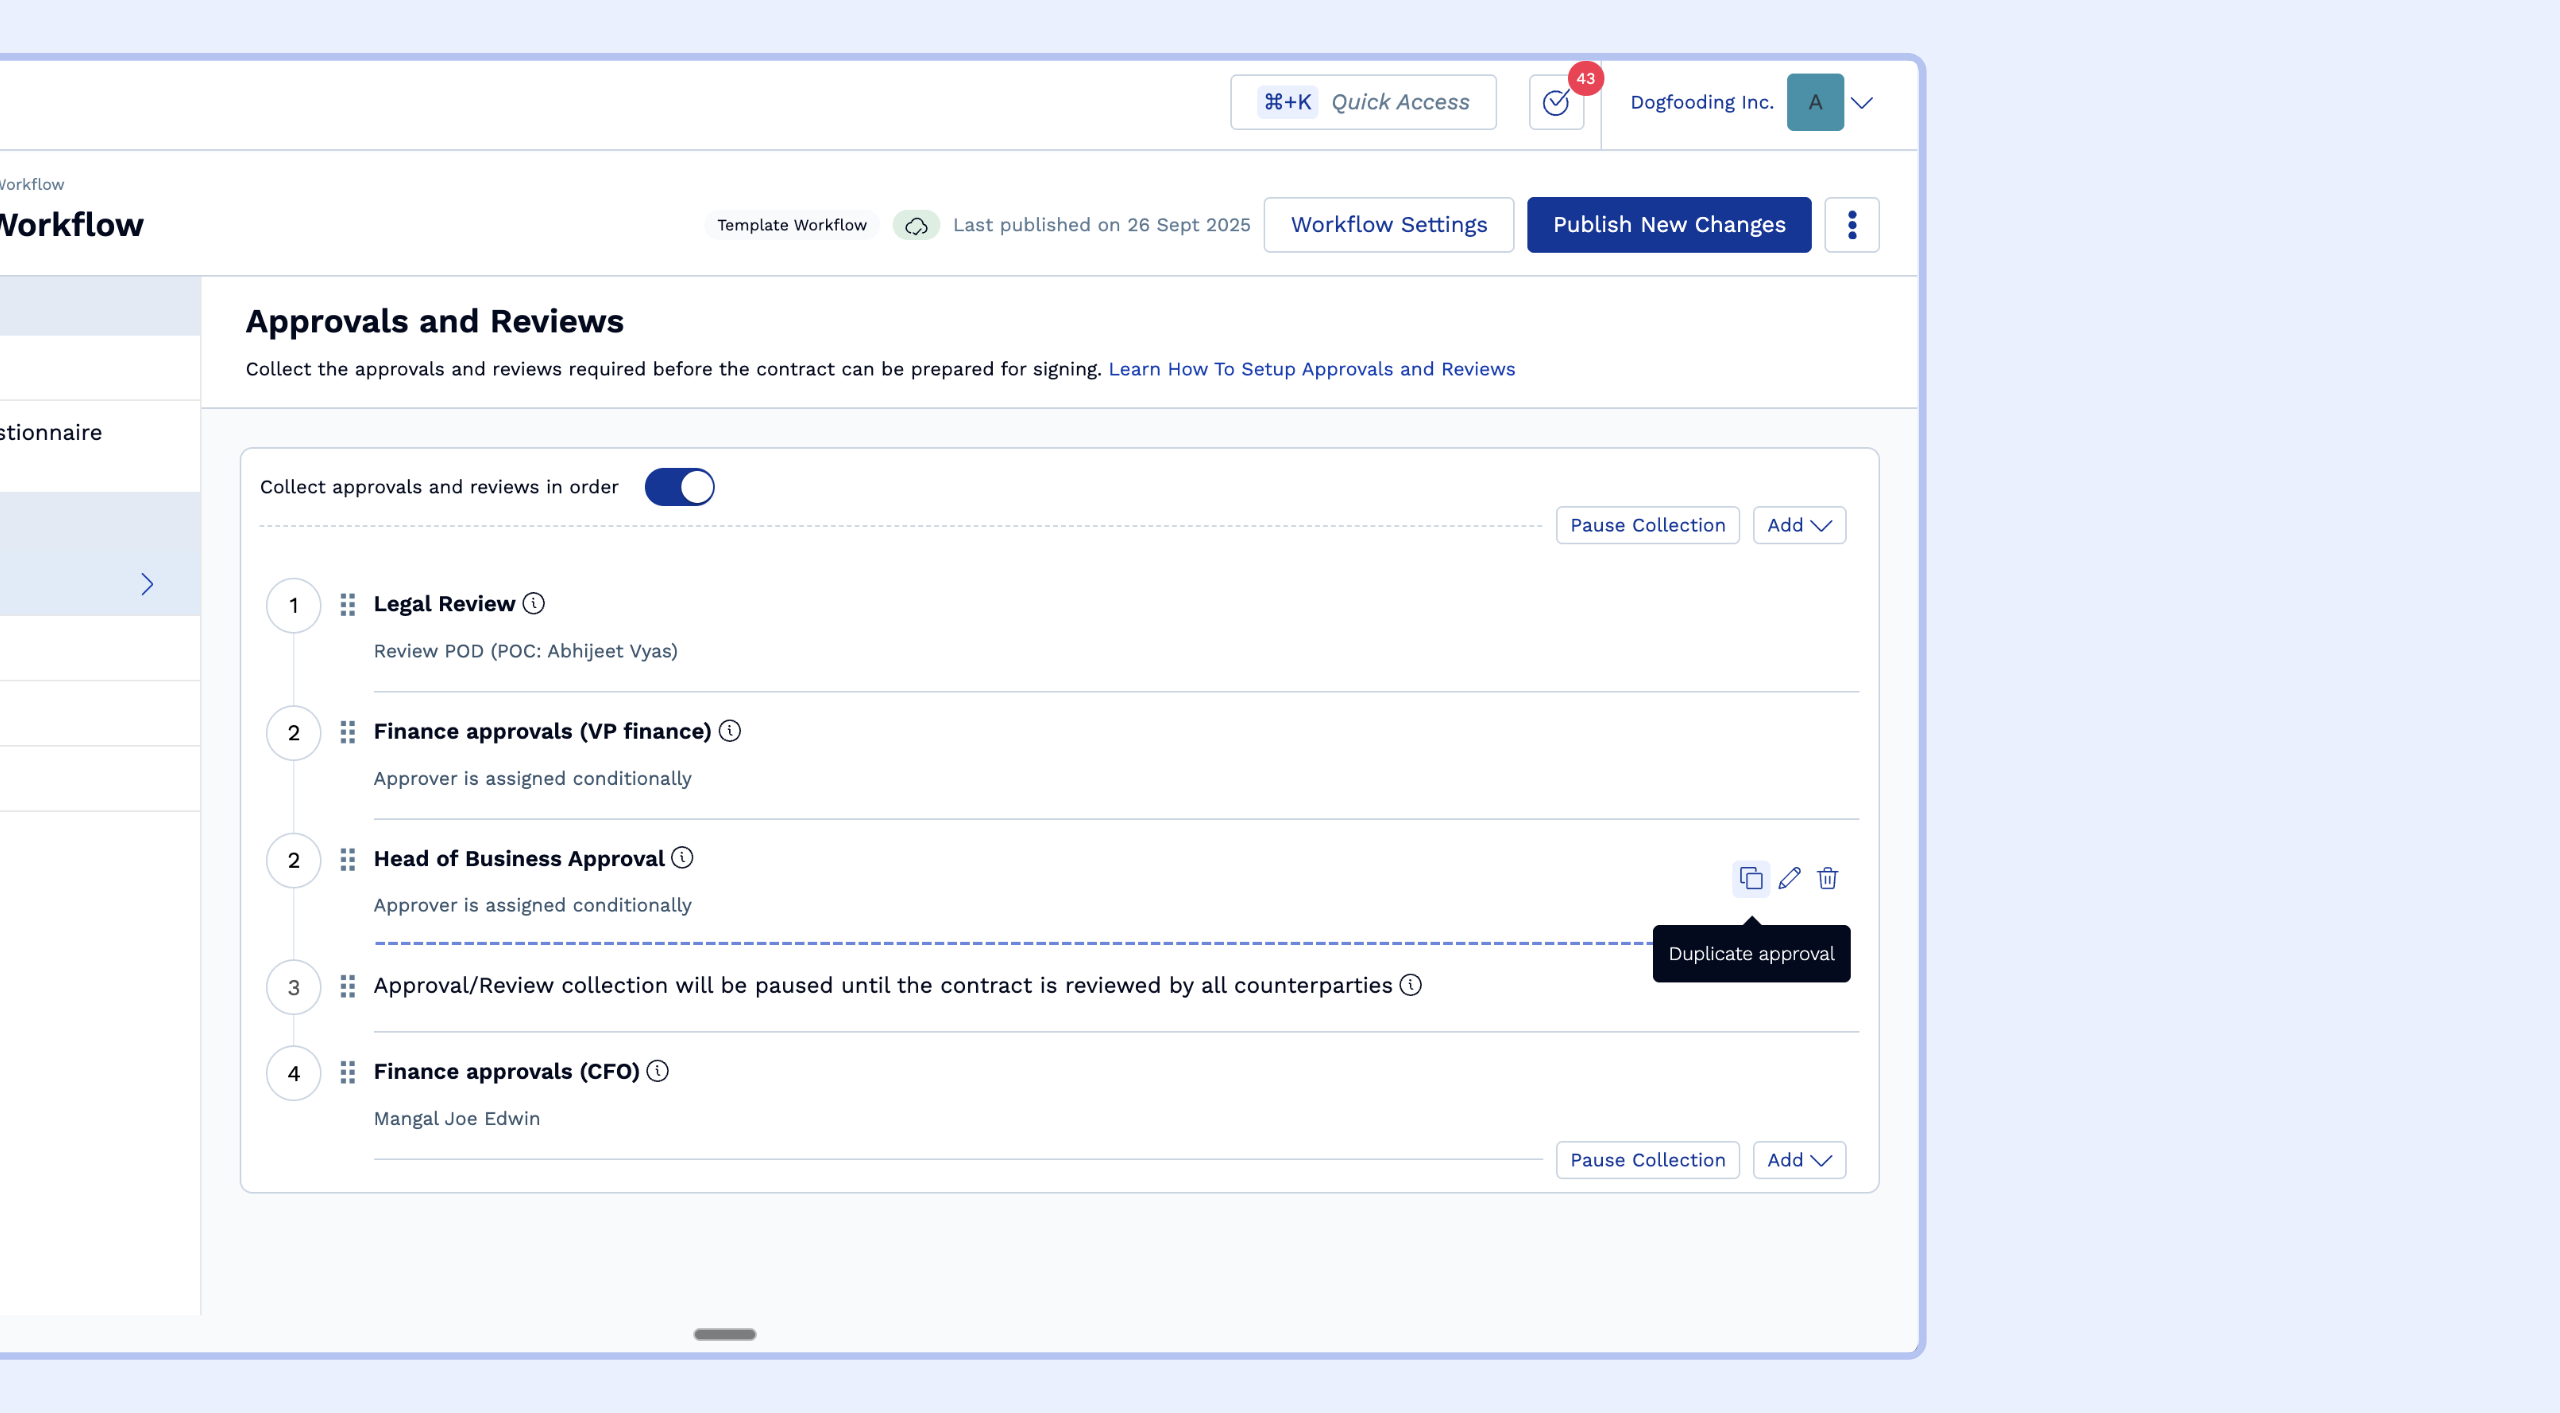Click the top Pause Collection button

[x=1647, y=525]
